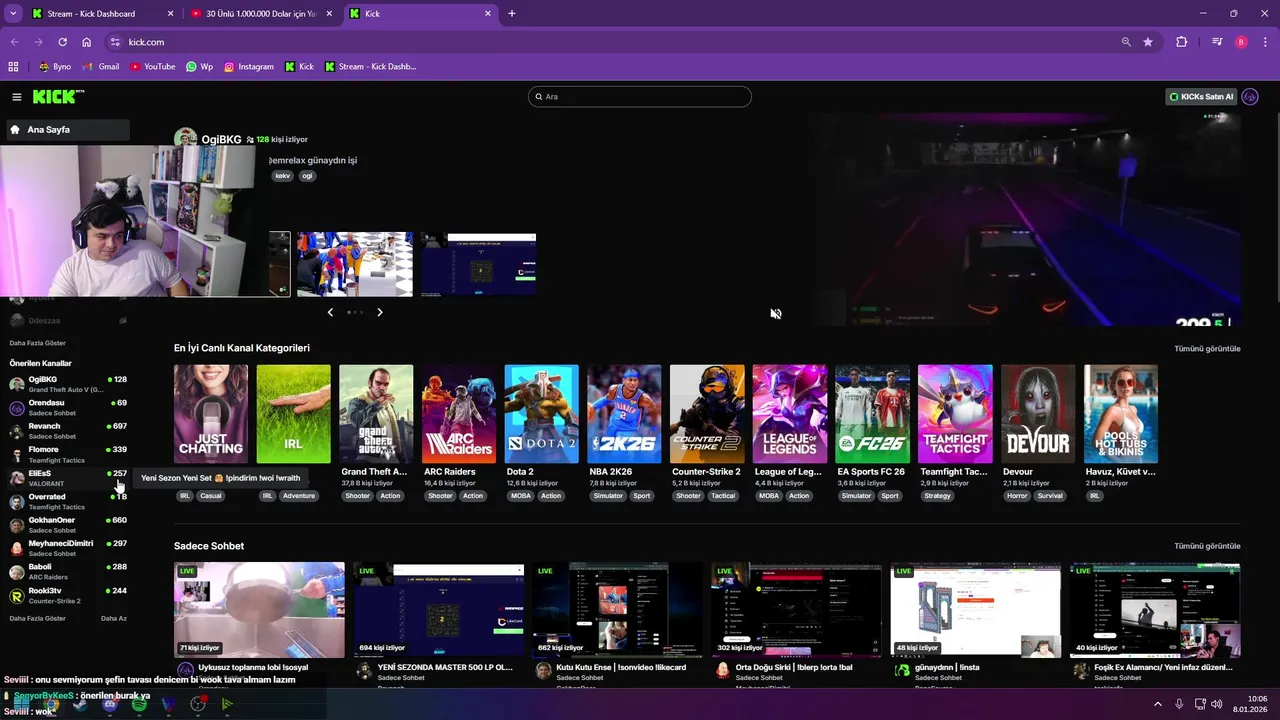
Task: Collapse list with Daha Az
Action: click(x=114, y=618)
